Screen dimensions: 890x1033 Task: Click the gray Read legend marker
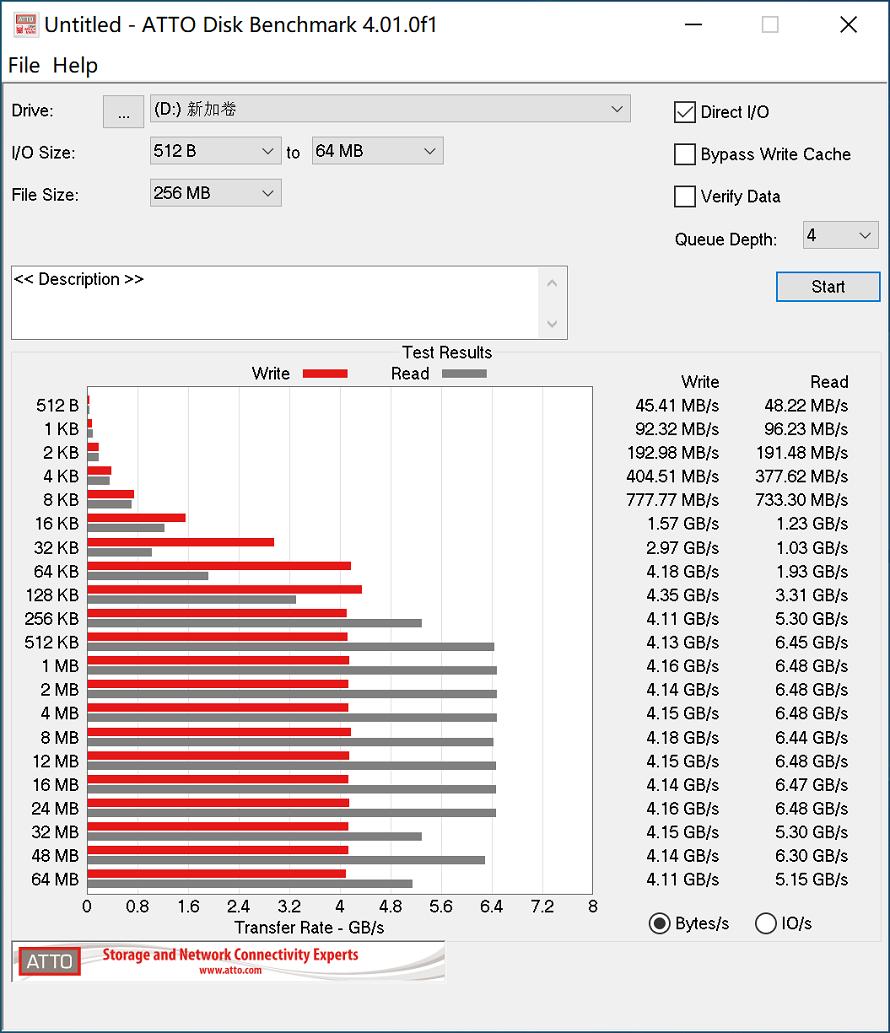coord(462,373)
